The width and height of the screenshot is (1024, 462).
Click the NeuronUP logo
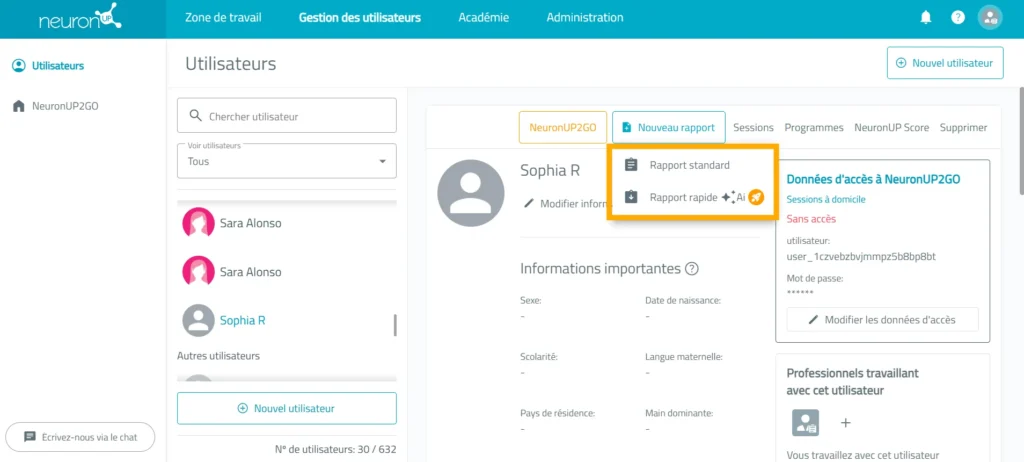pos(80,18)
